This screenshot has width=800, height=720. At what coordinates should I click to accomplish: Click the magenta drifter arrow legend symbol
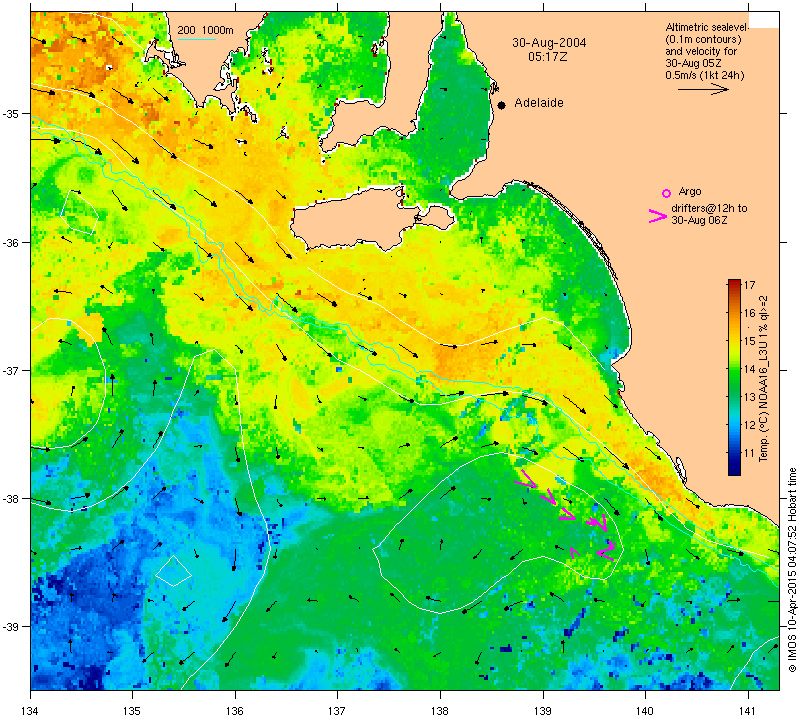tap(657, 216)
